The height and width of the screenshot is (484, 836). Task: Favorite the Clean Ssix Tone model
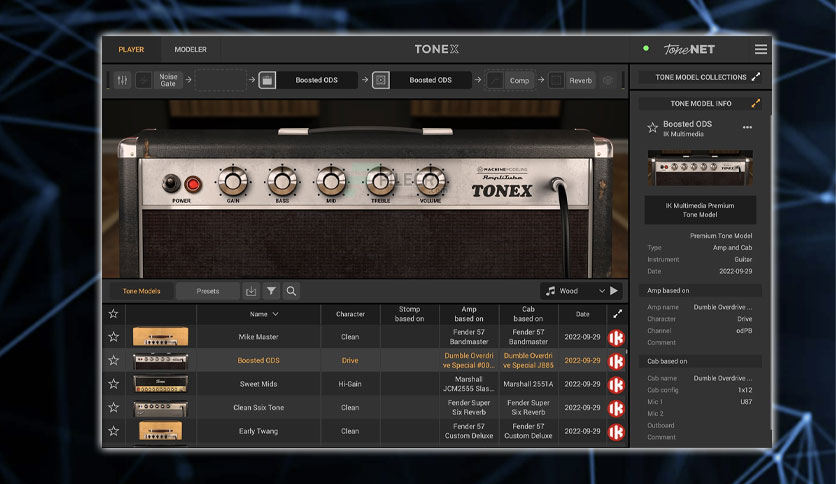(x=113, y=407)
